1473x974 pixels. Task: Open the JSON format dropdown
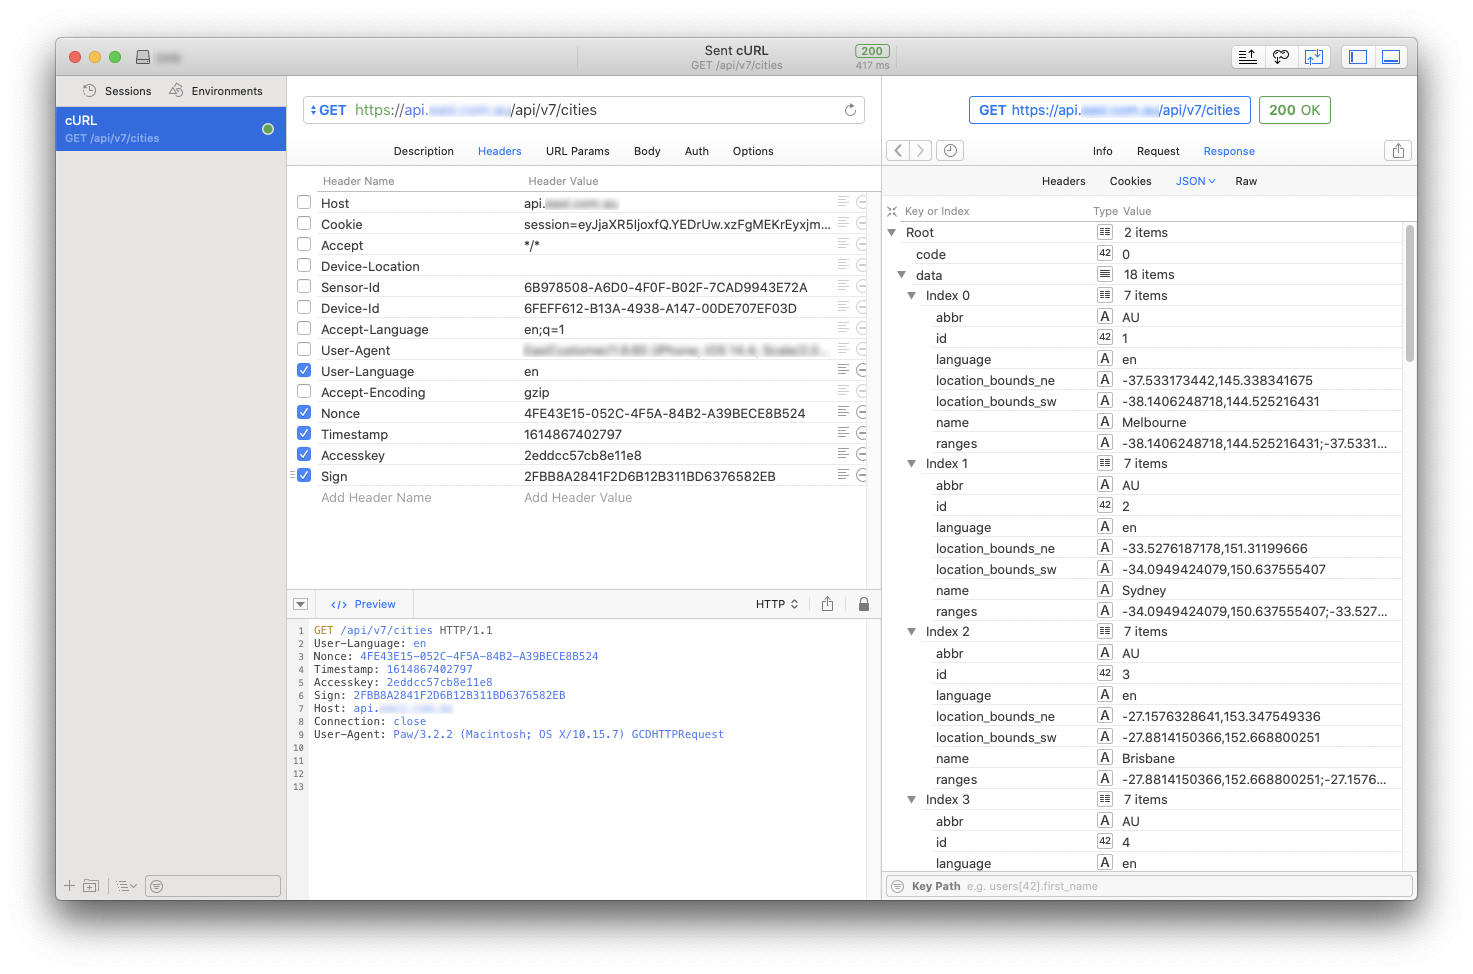(x=1195, y=181)
